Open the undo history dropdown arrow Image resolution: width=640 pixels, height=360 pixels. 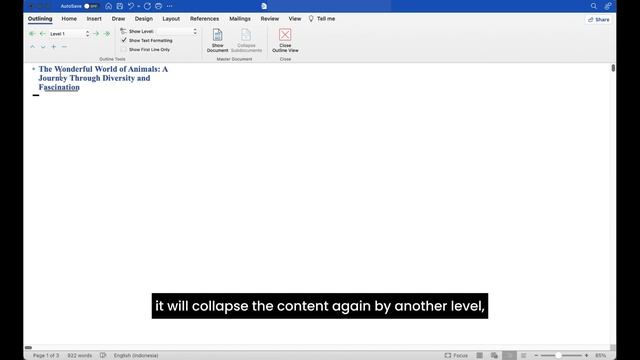(139, 6)
